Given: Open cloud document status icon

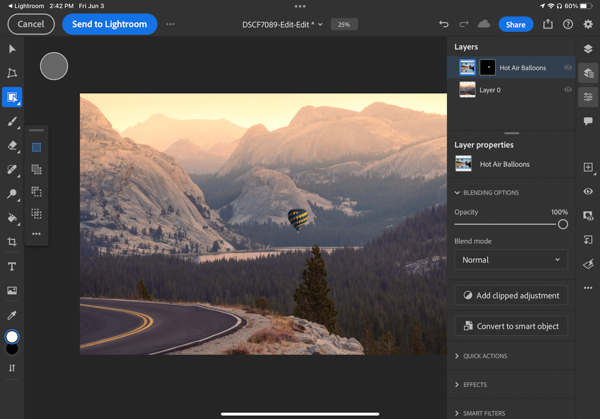Looking at the screenshot, I should point(484,24).
